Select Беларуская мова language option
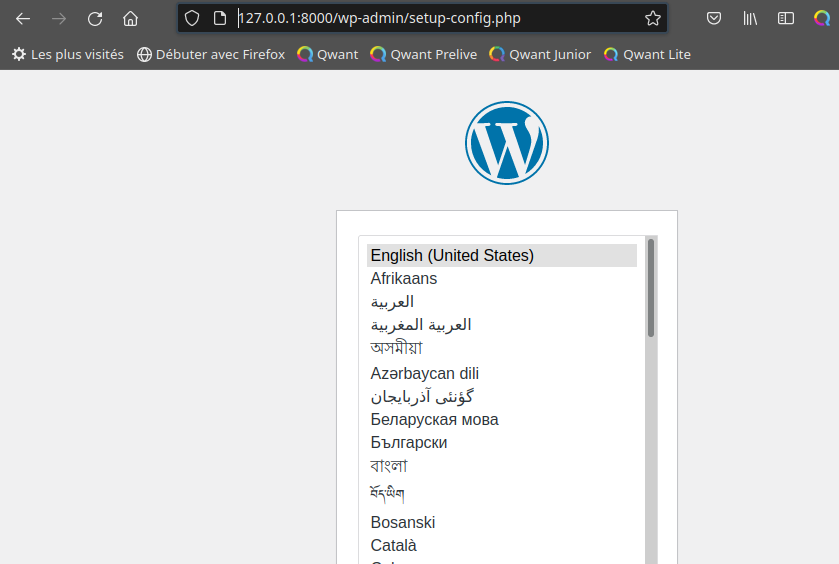The width and height of the screenshot is (839, 564). click(502, 420)
